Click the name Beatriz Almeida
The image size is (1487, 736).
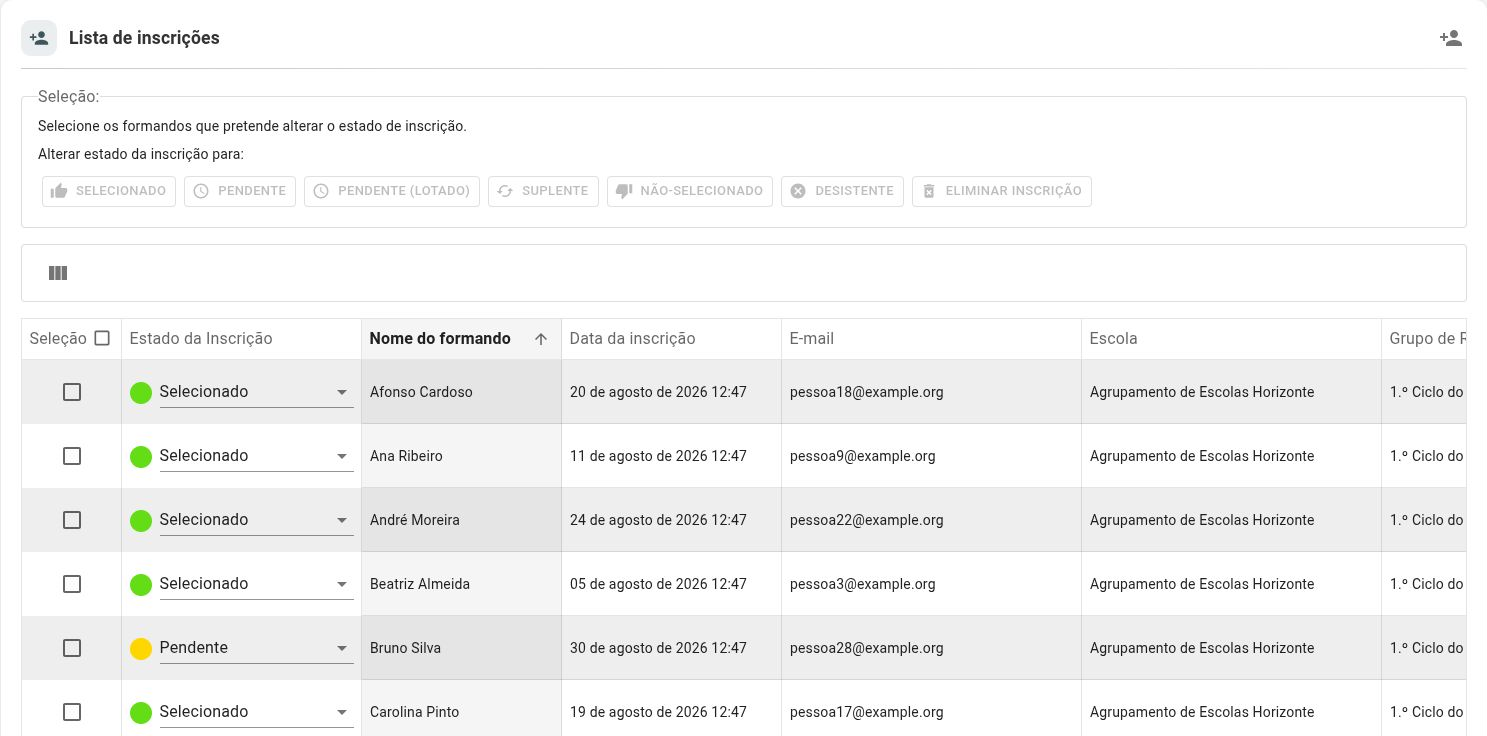pyautogui.click(x=420, y=584)
